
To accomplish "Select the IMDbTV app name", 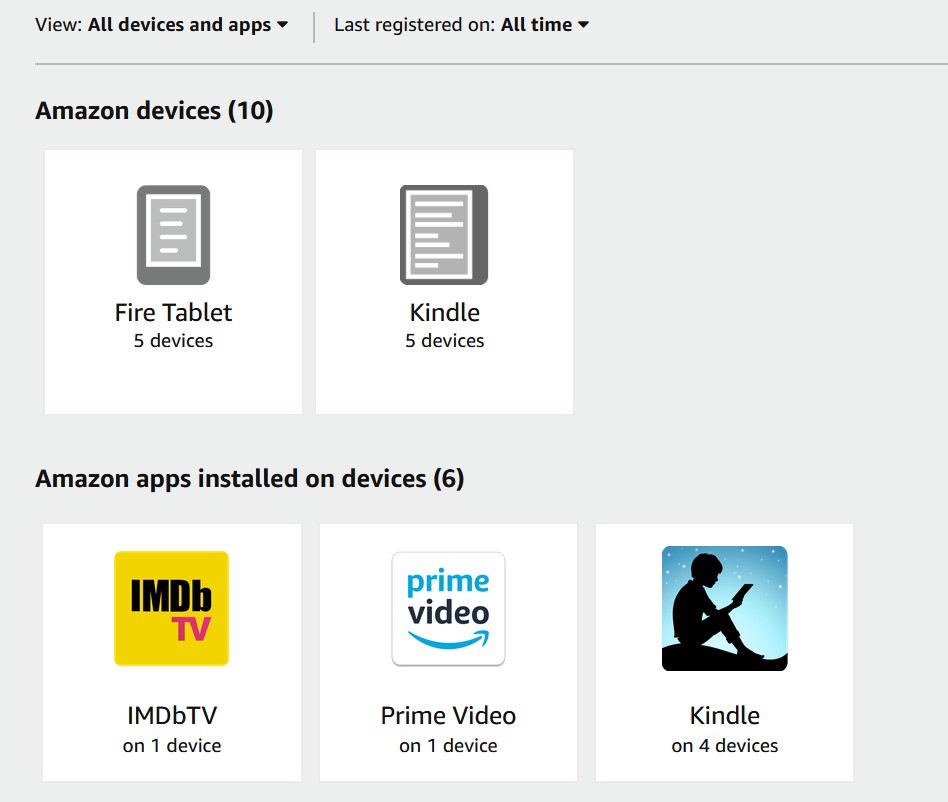I will coord(172,716).
